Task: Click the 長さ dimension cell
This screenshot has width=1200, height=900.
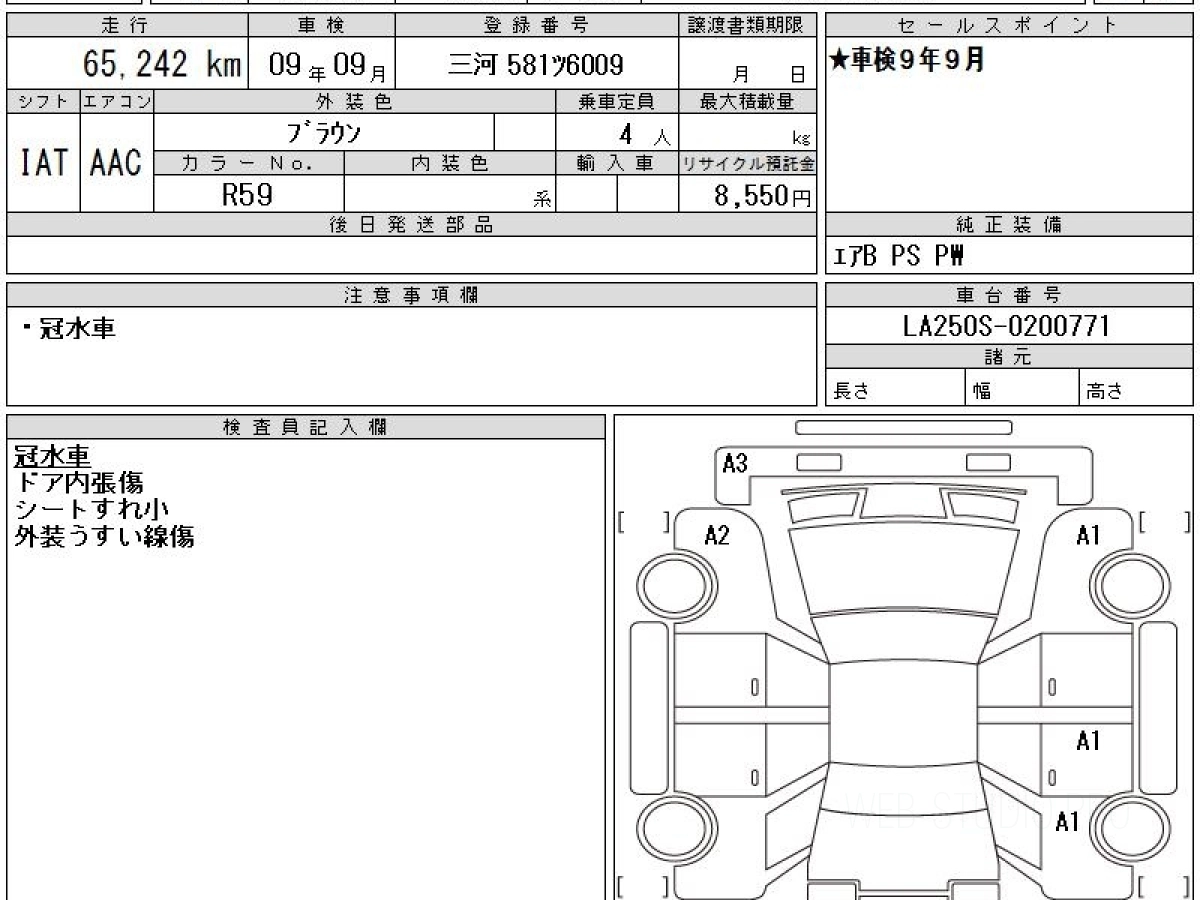Action: pos(896,388)
